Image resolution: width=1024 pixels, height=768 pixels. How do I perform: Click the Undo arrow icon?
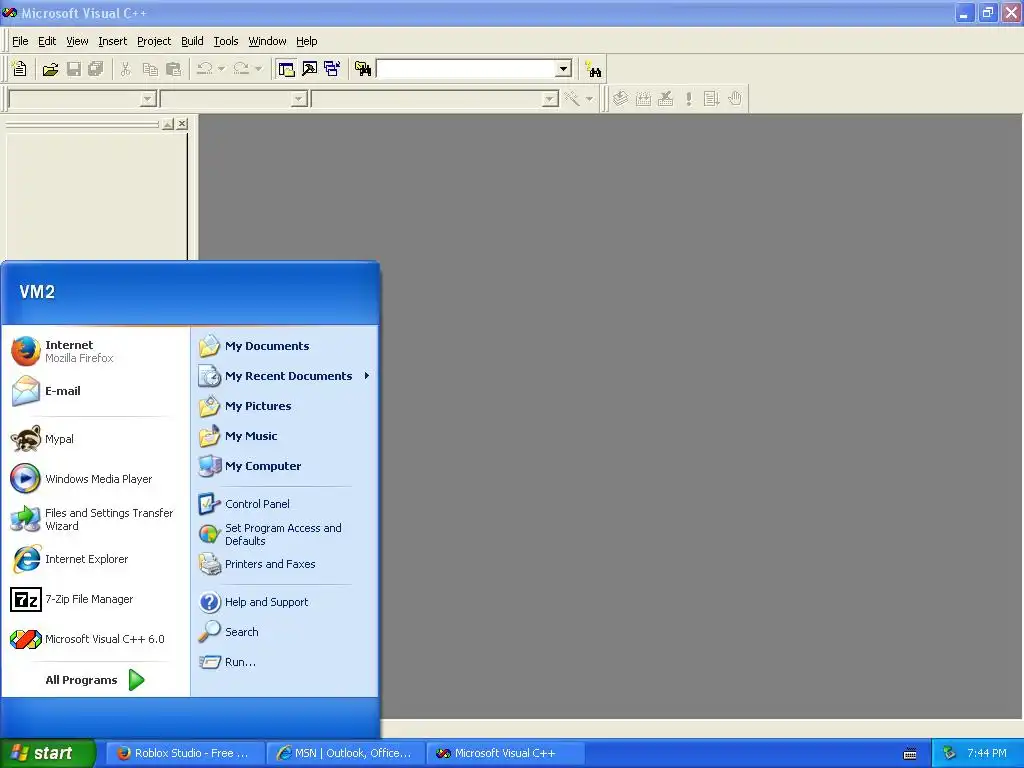204,69
